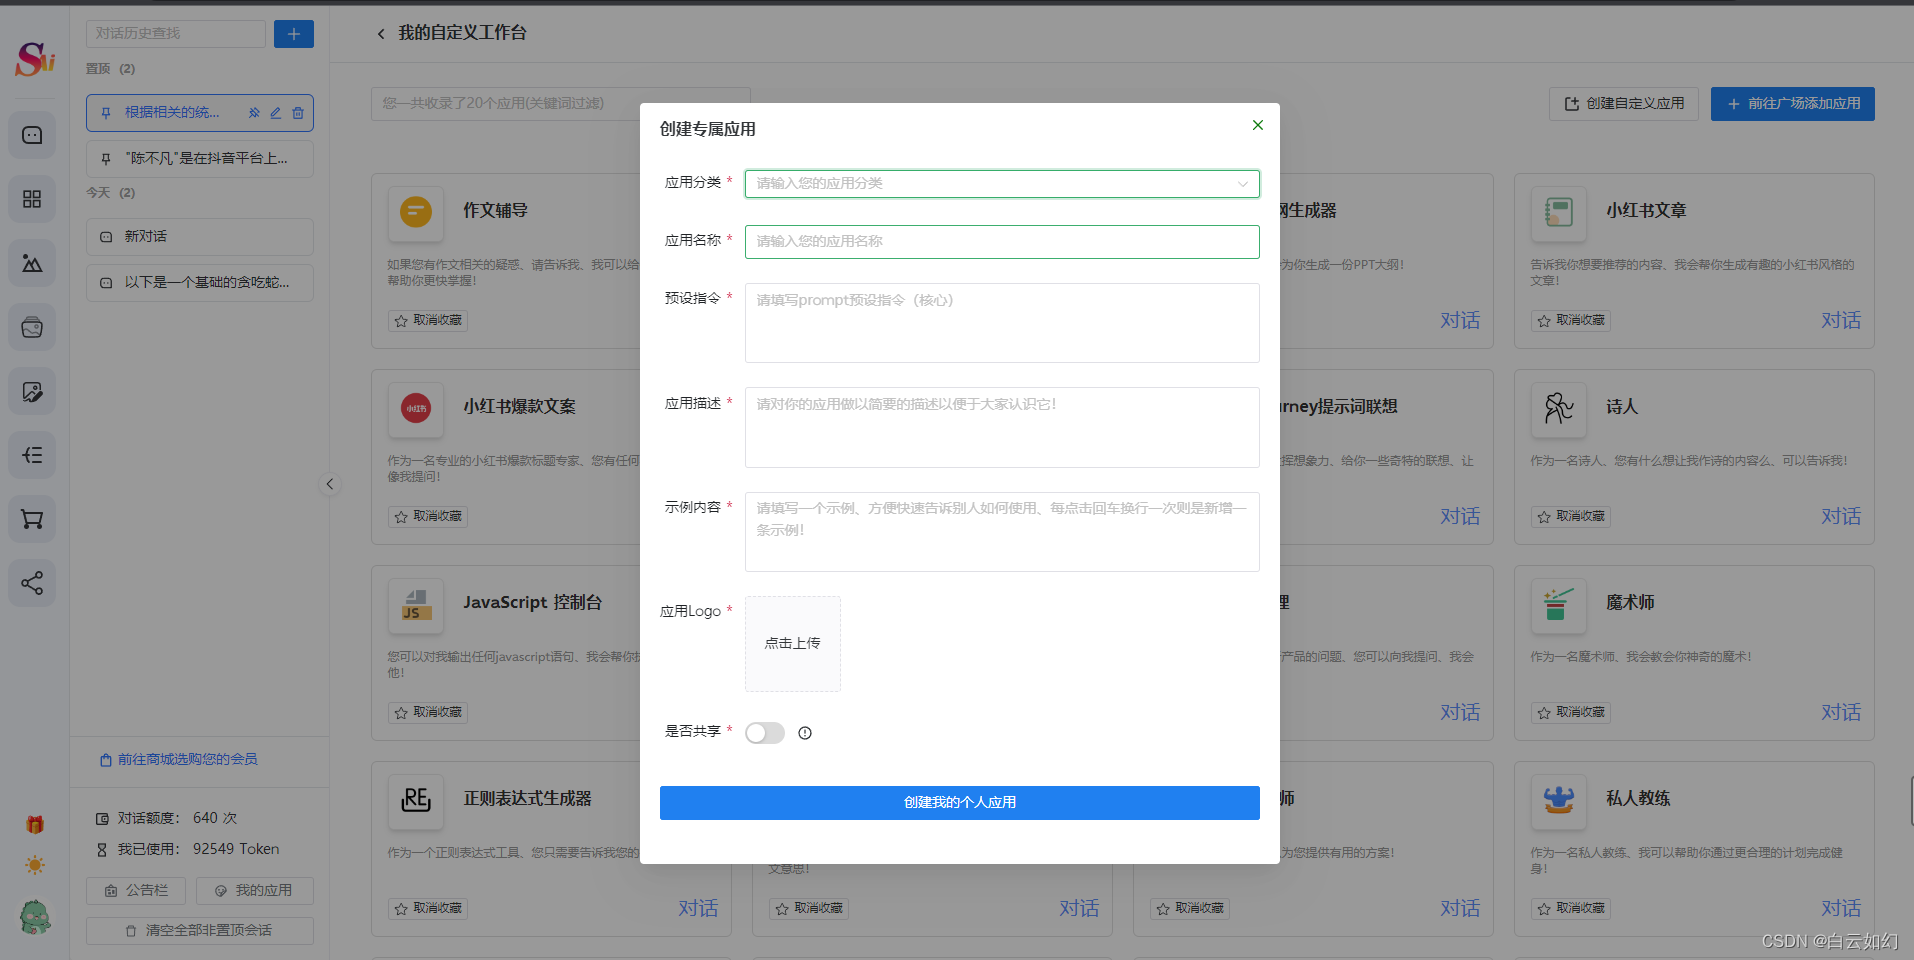The image size is (1914, 960).
Task: Open the chat icon in left sidebar
Action: 32,135
